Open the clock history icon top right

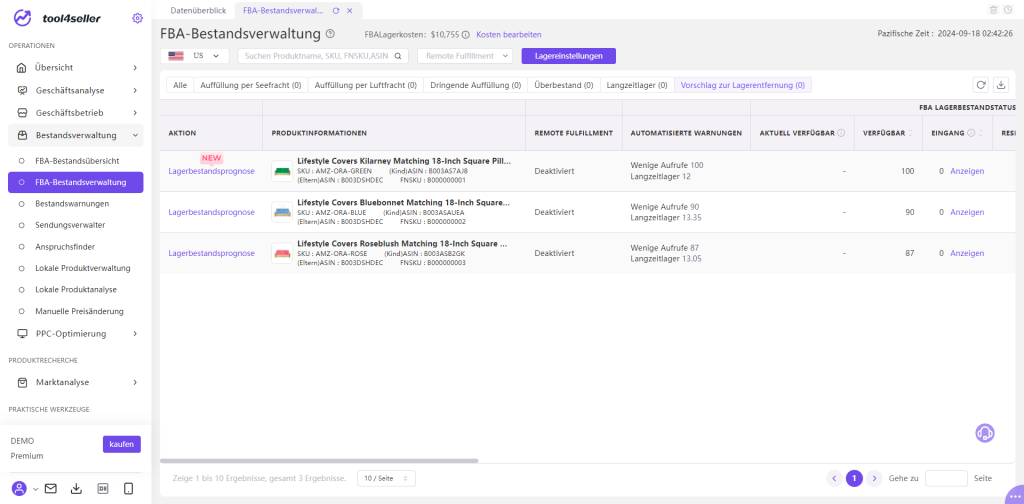click(x=1009, y=10)
